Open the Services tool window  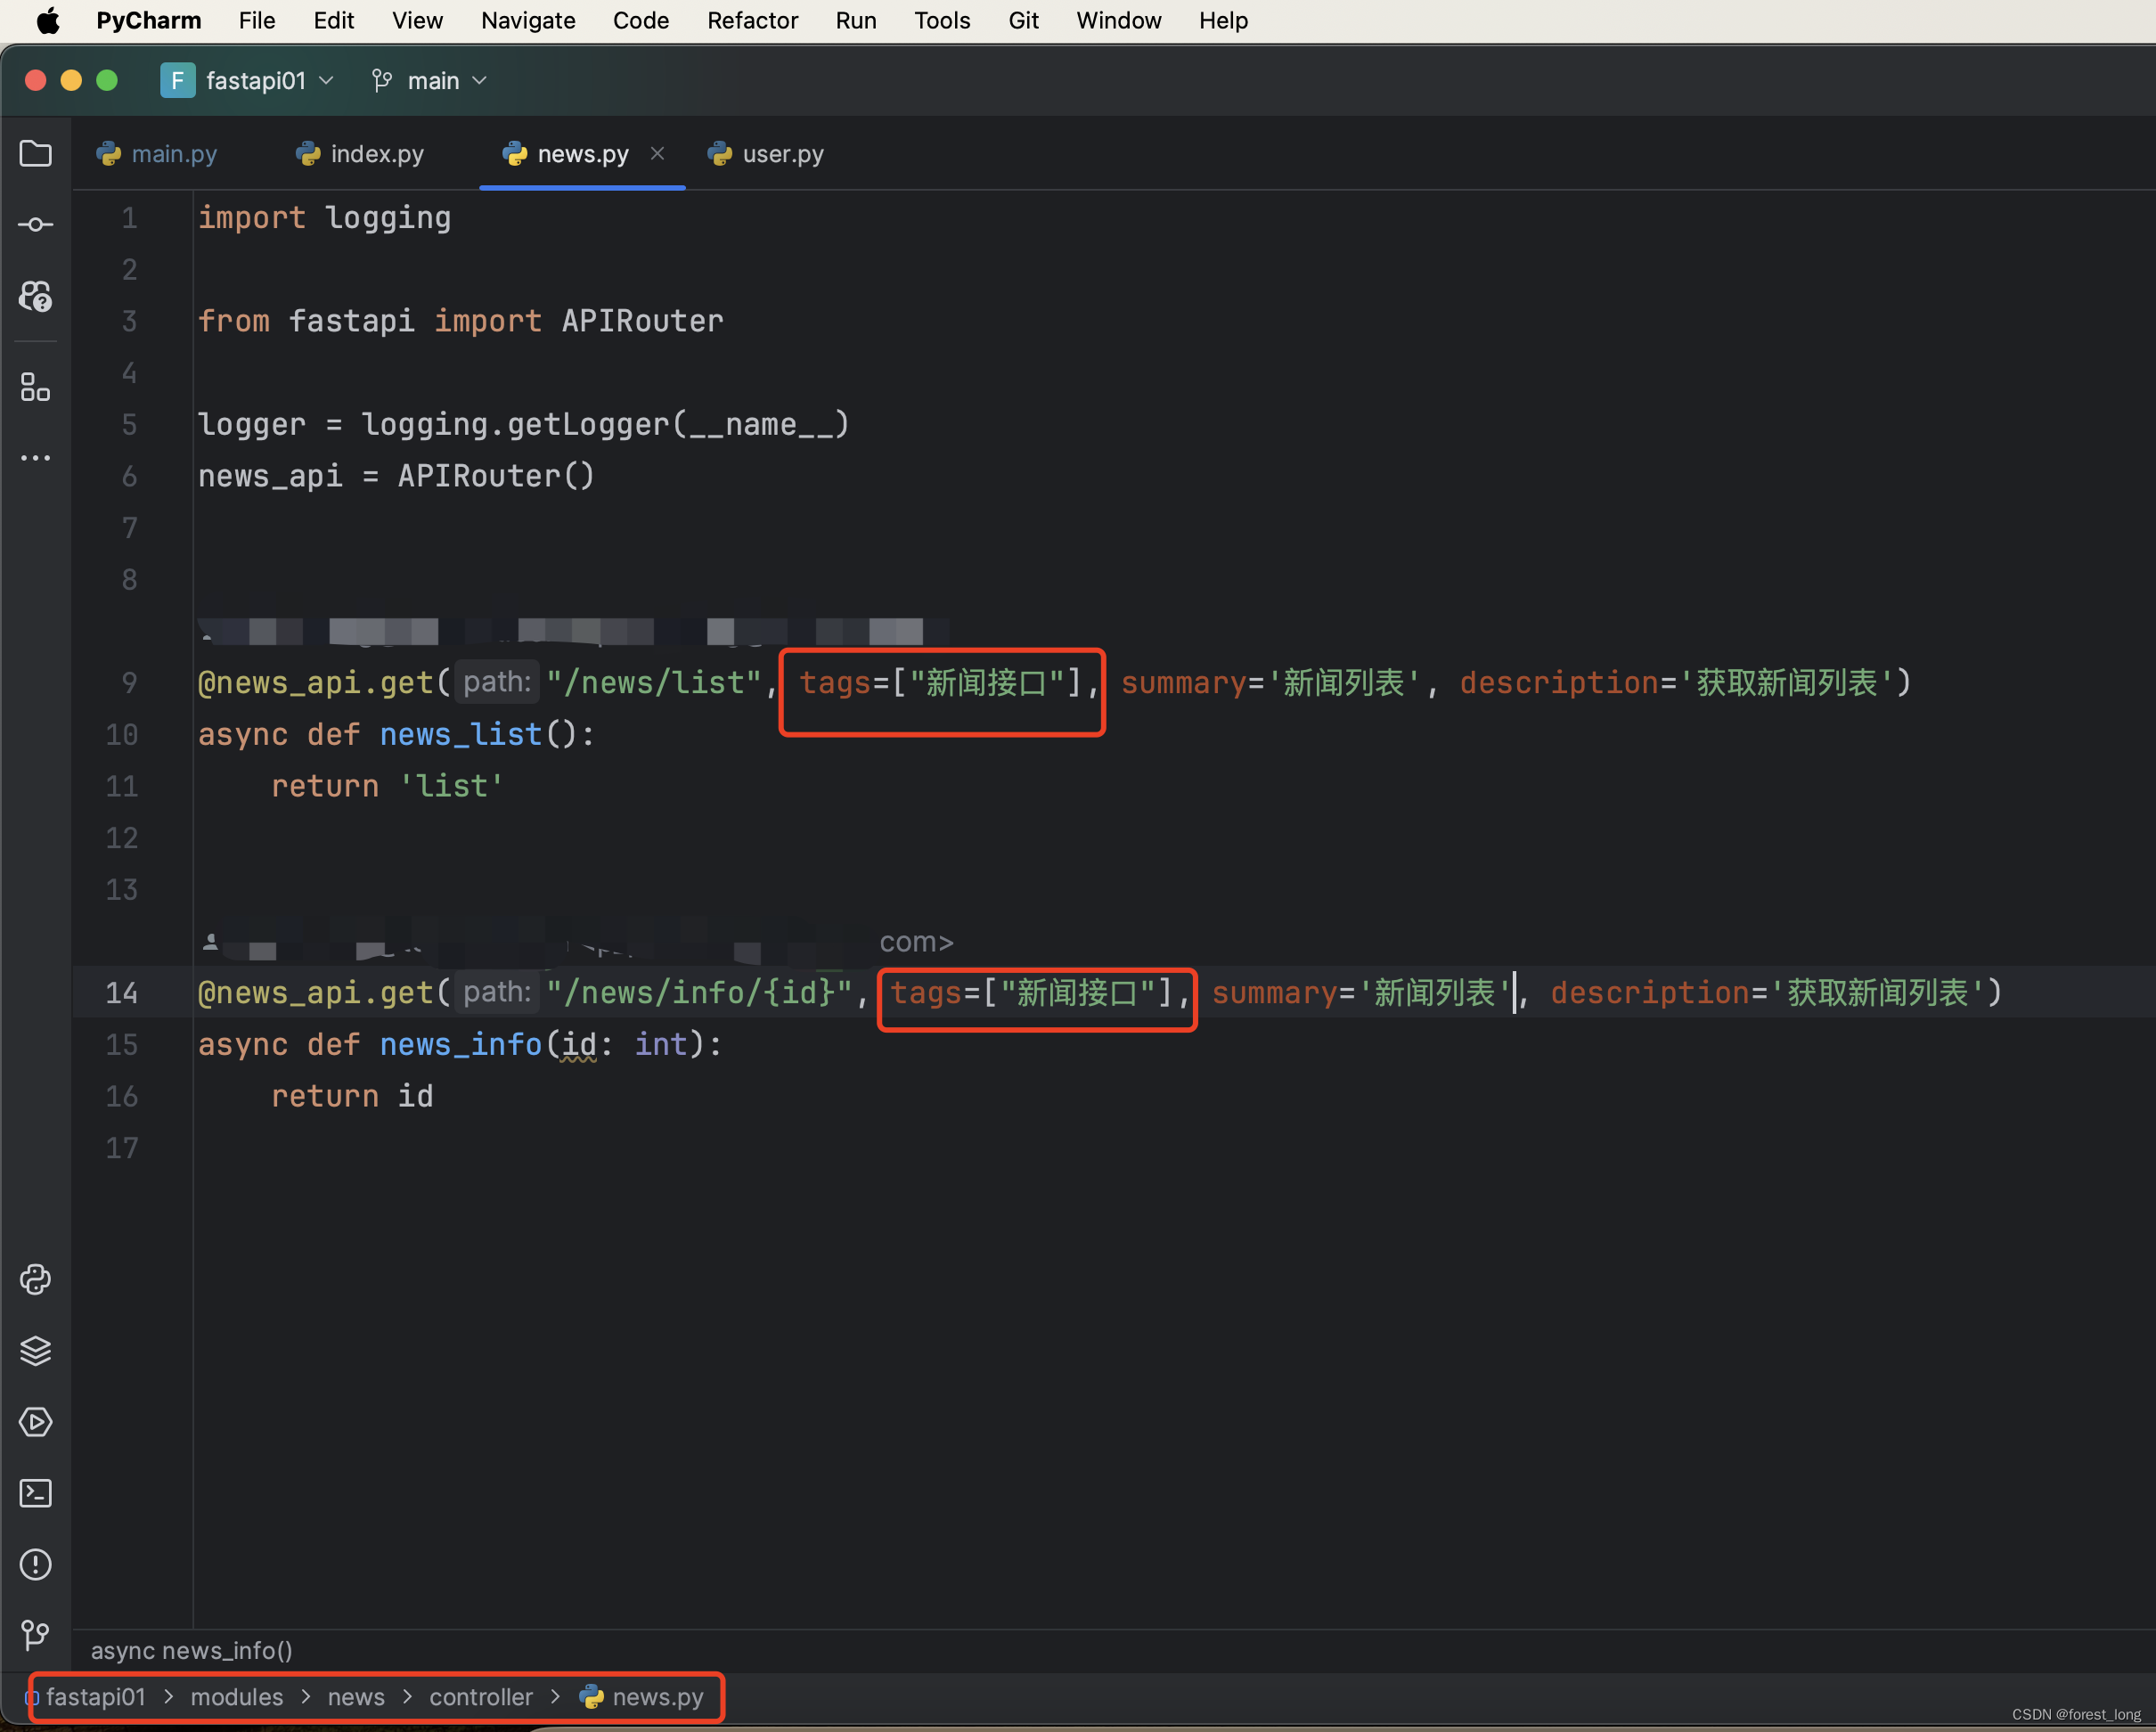coord(35,1422)
